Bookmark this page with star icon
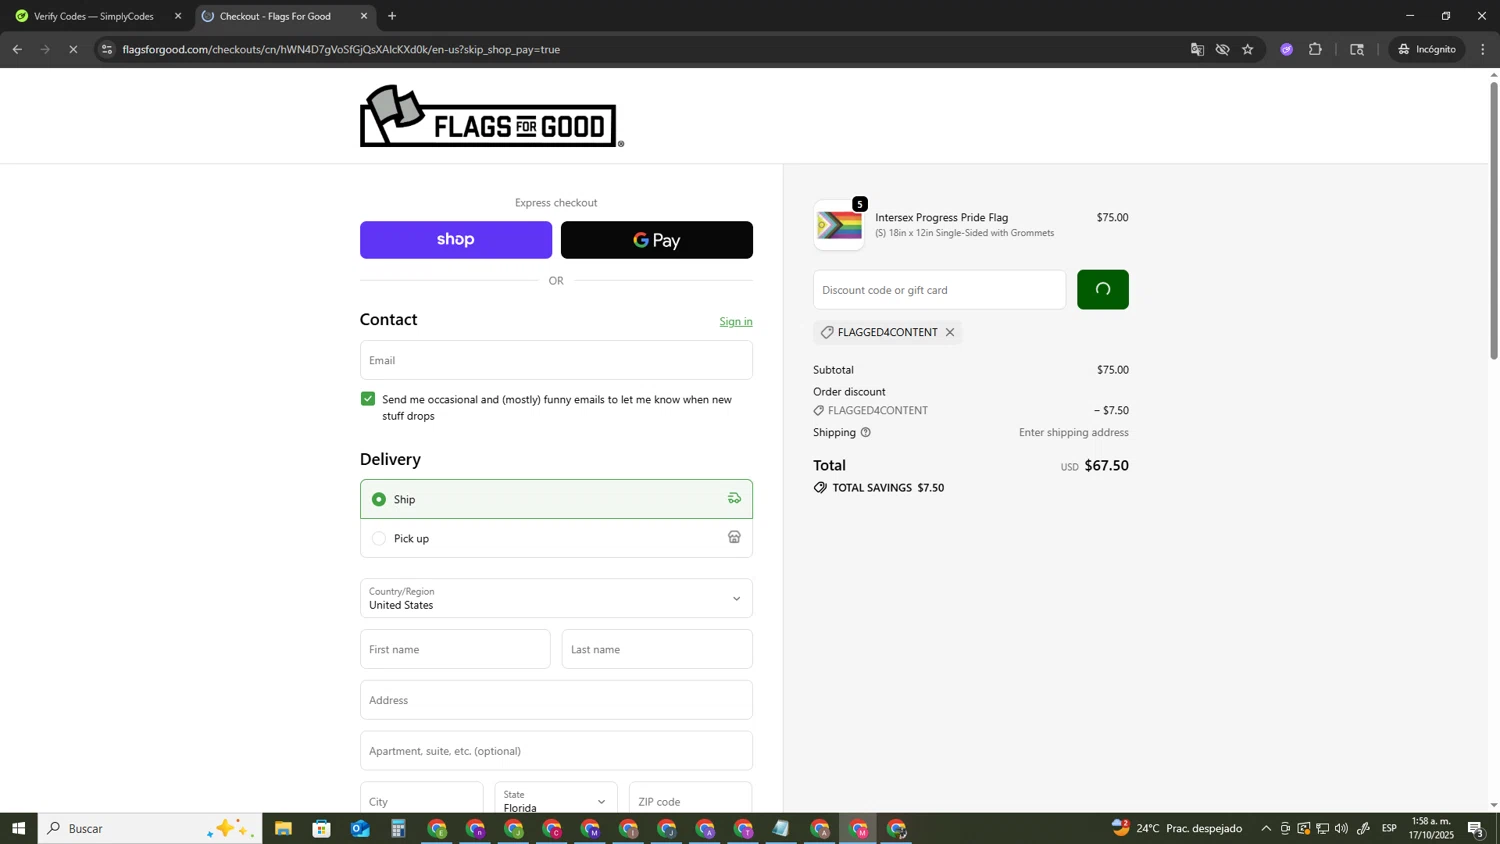This screenshot has height=844, width=1500. click(x=1248, y=49)
